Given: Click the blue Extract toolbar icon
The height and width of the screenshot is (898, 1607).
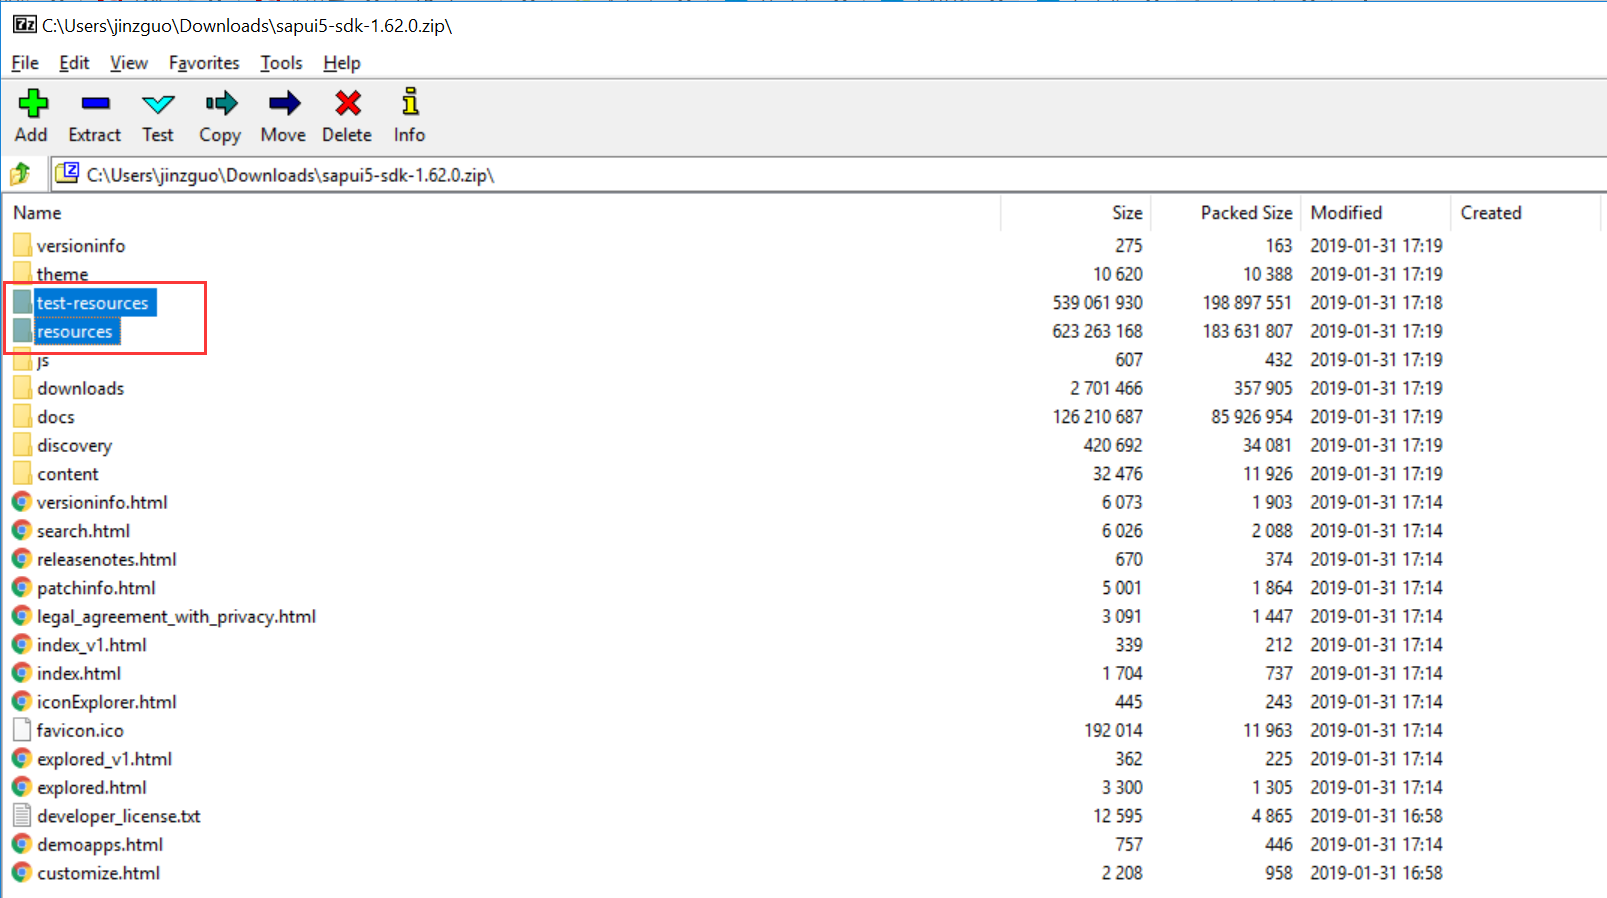Looking at the screenshot, I should coord(95,103).
